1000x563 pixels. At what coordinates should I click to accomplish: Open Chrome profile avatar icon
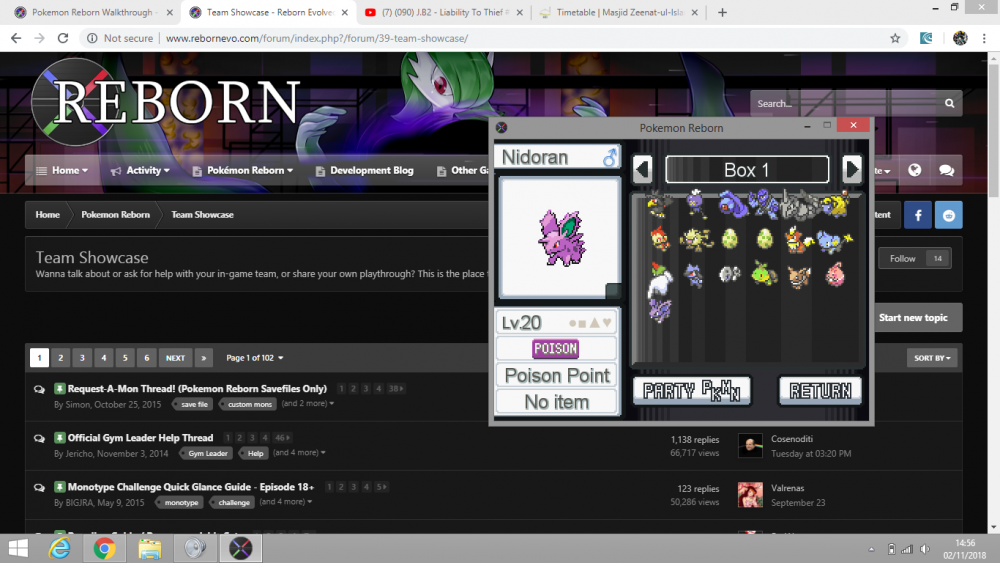click(960, 38)
